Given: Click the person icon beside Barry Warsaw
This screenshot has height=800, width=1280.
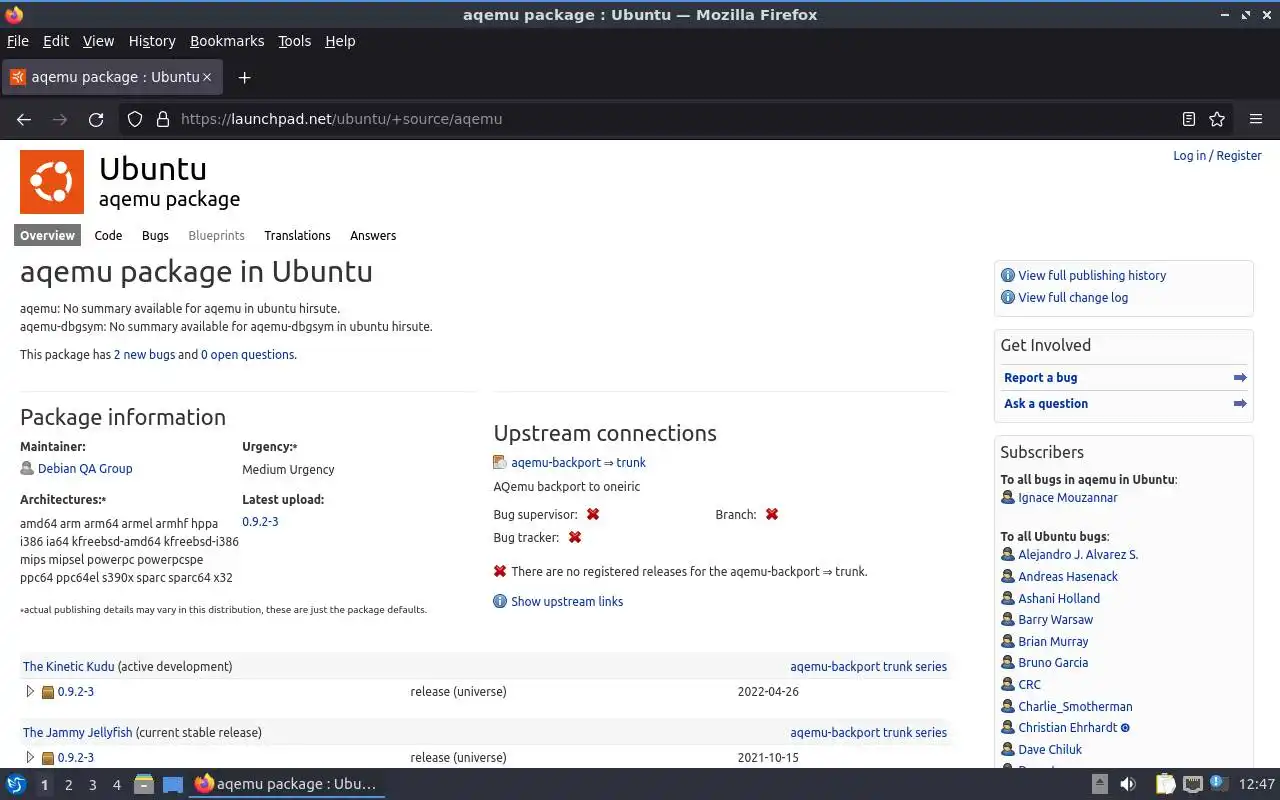Looking at the screenshot, I should pos(1008,619).
